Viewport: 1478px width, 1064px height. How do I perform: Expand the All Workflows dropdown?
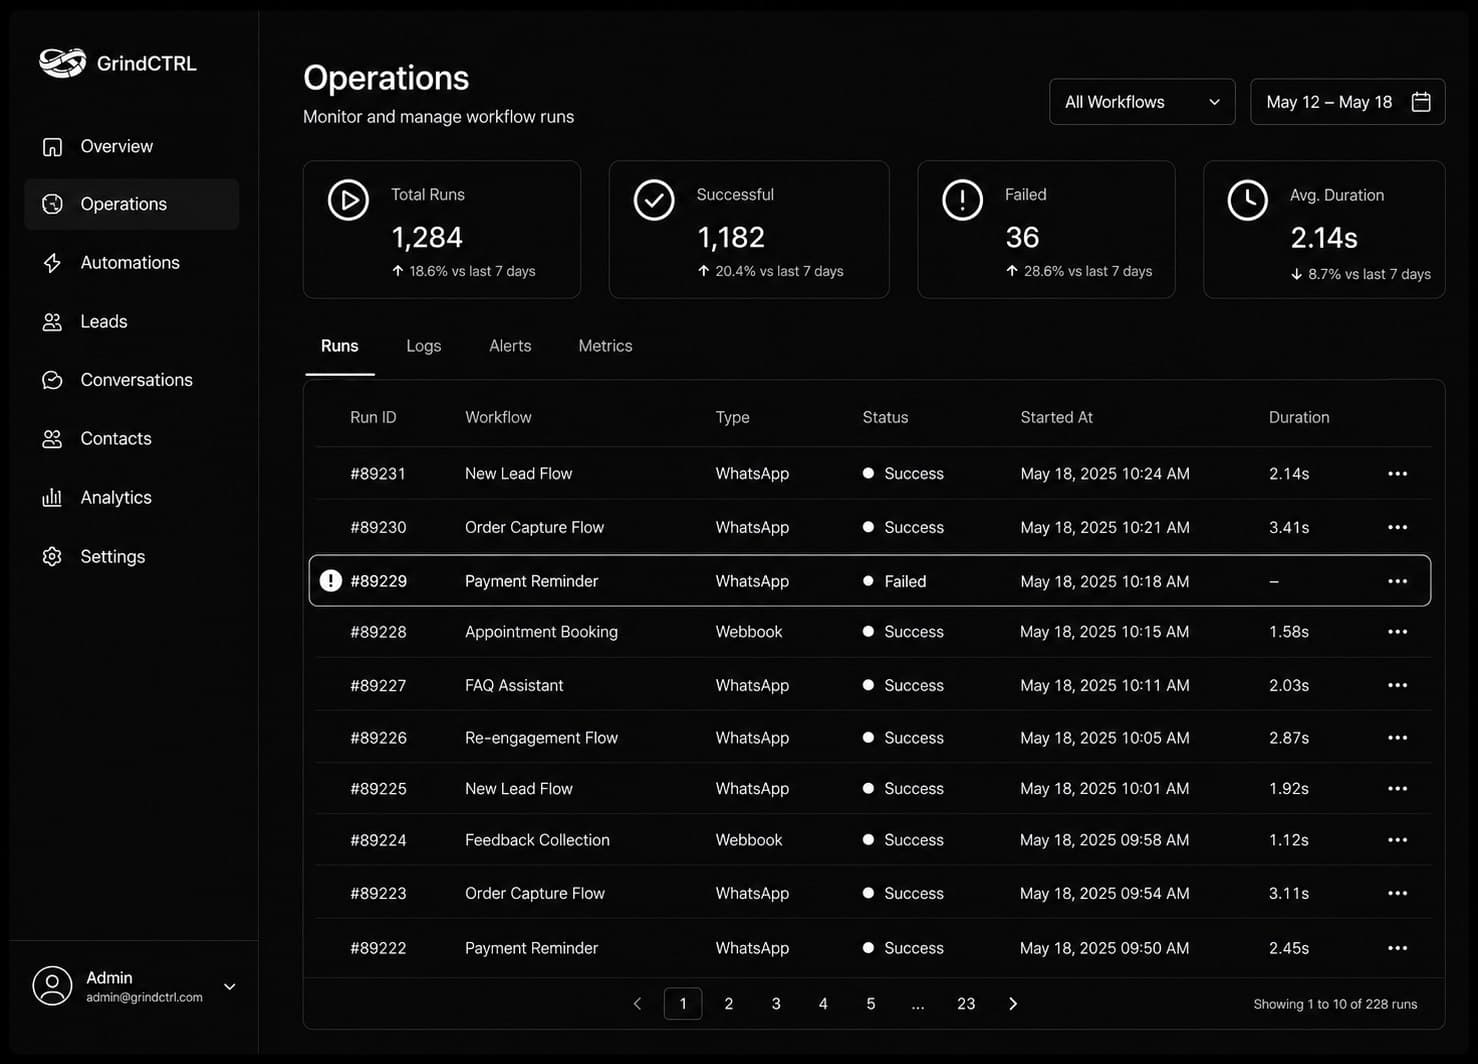coord(1142,102)
